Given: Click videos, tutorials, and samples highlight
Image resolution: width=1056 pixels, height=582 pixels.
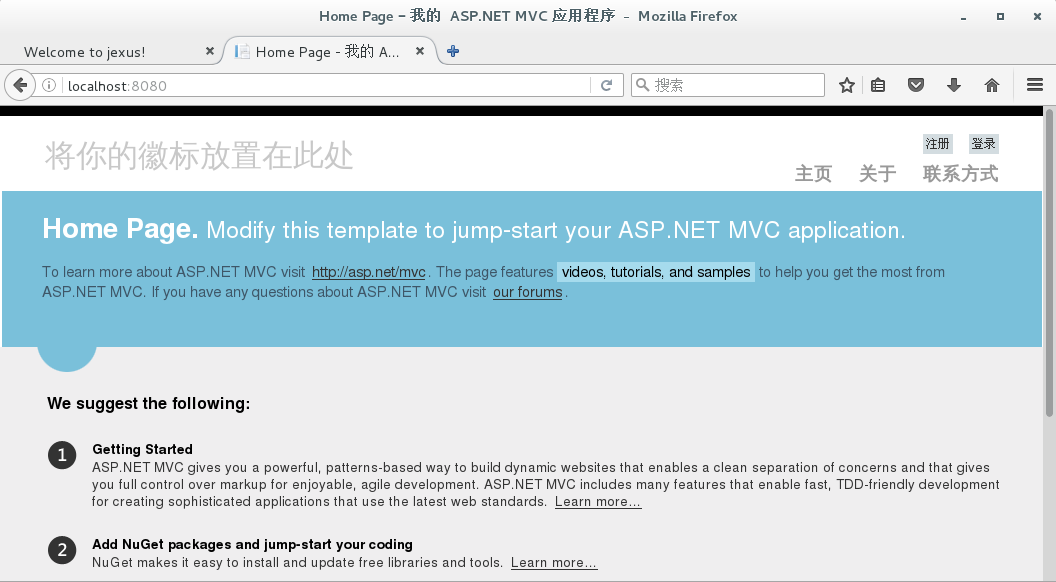Looking at the screenshot, I should [656, 272].
